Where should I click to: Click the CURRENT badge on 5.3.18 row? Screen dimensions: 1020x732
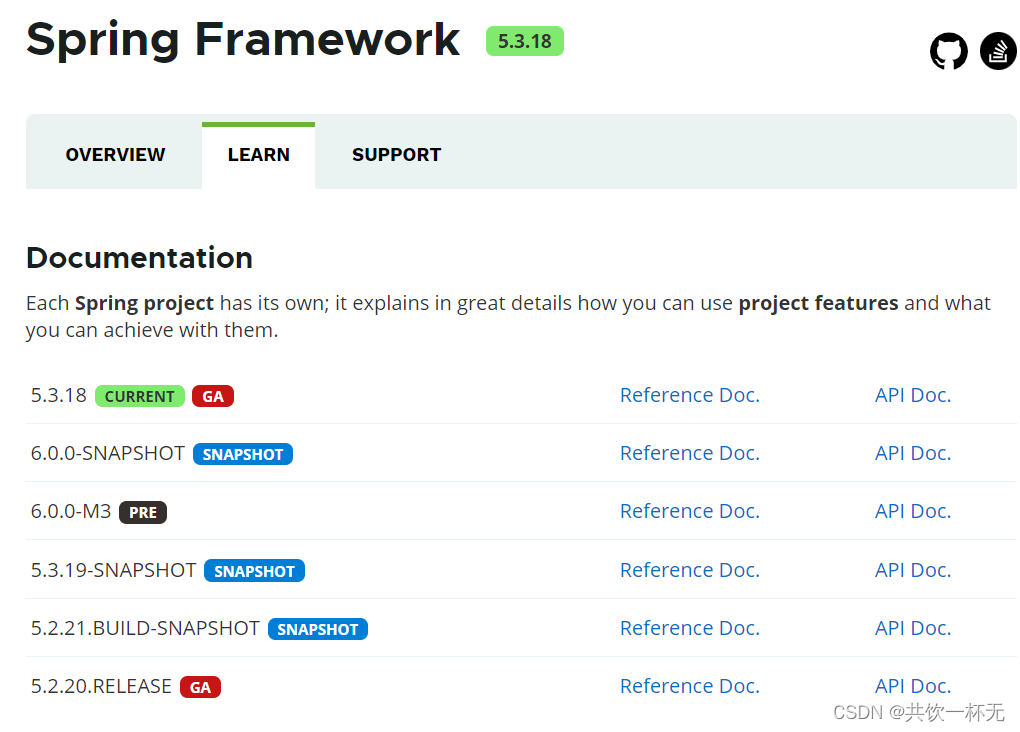140,396
